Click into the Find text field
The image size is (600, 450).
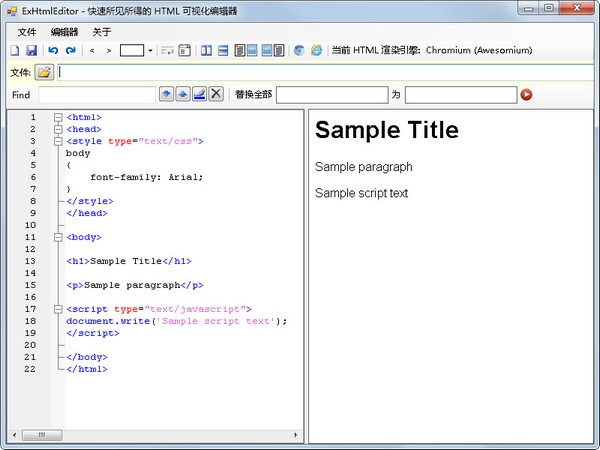tap(97, 95)
